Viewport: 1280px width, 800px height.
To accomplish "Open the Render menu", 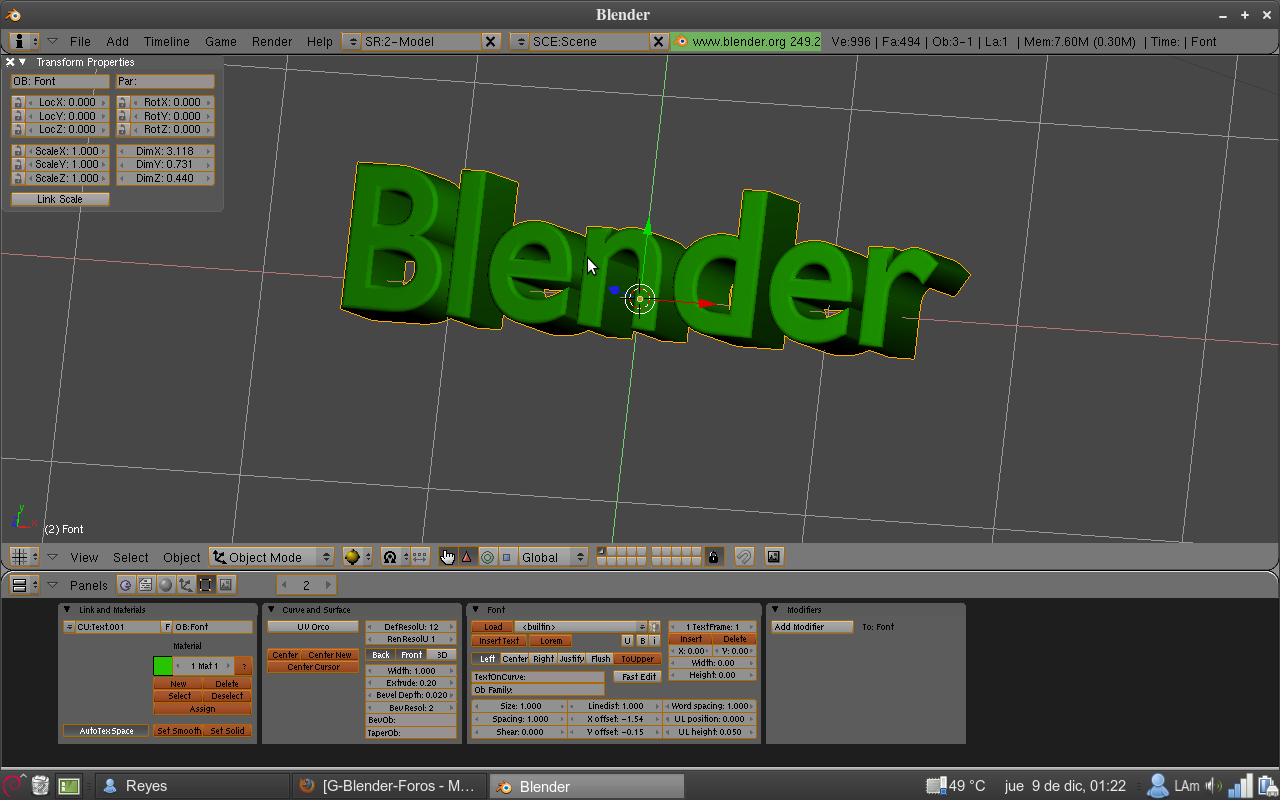I will coord(272,41).
